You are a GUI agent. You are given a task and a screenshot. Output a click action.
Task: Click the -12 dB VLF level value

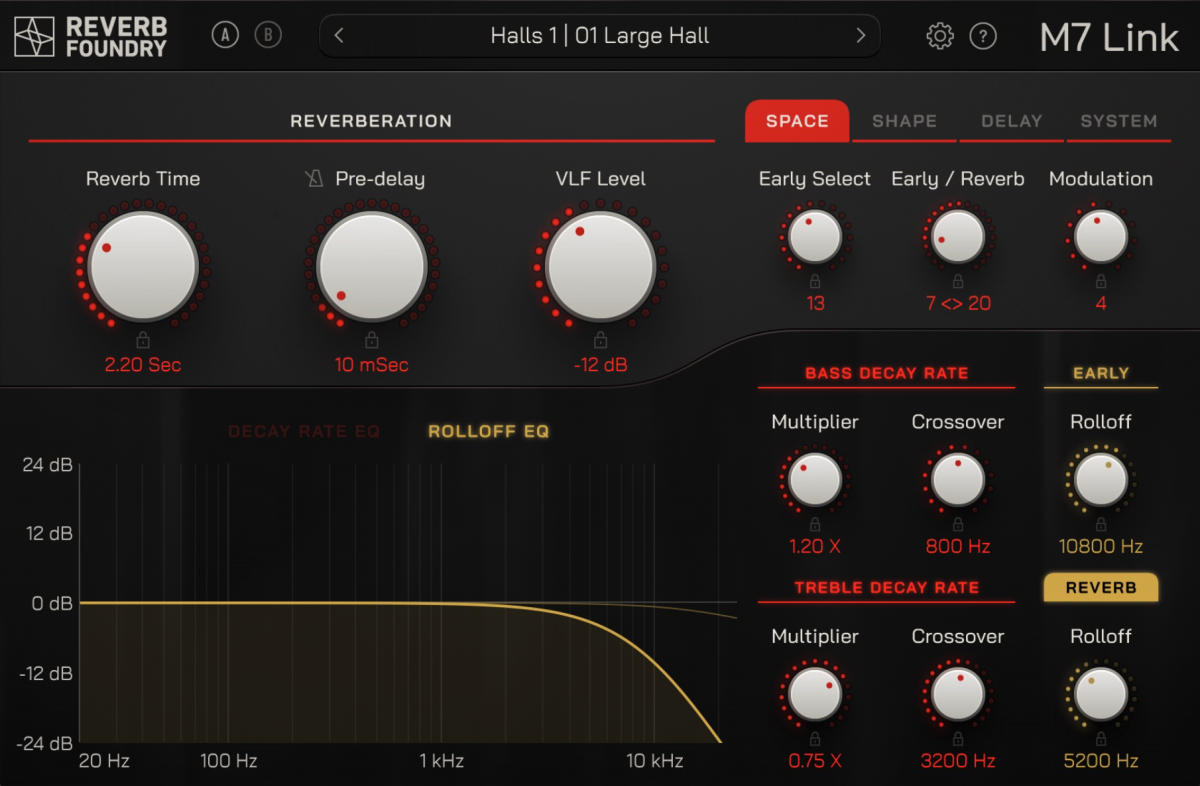pyautogui.click(x=600, y=365)
